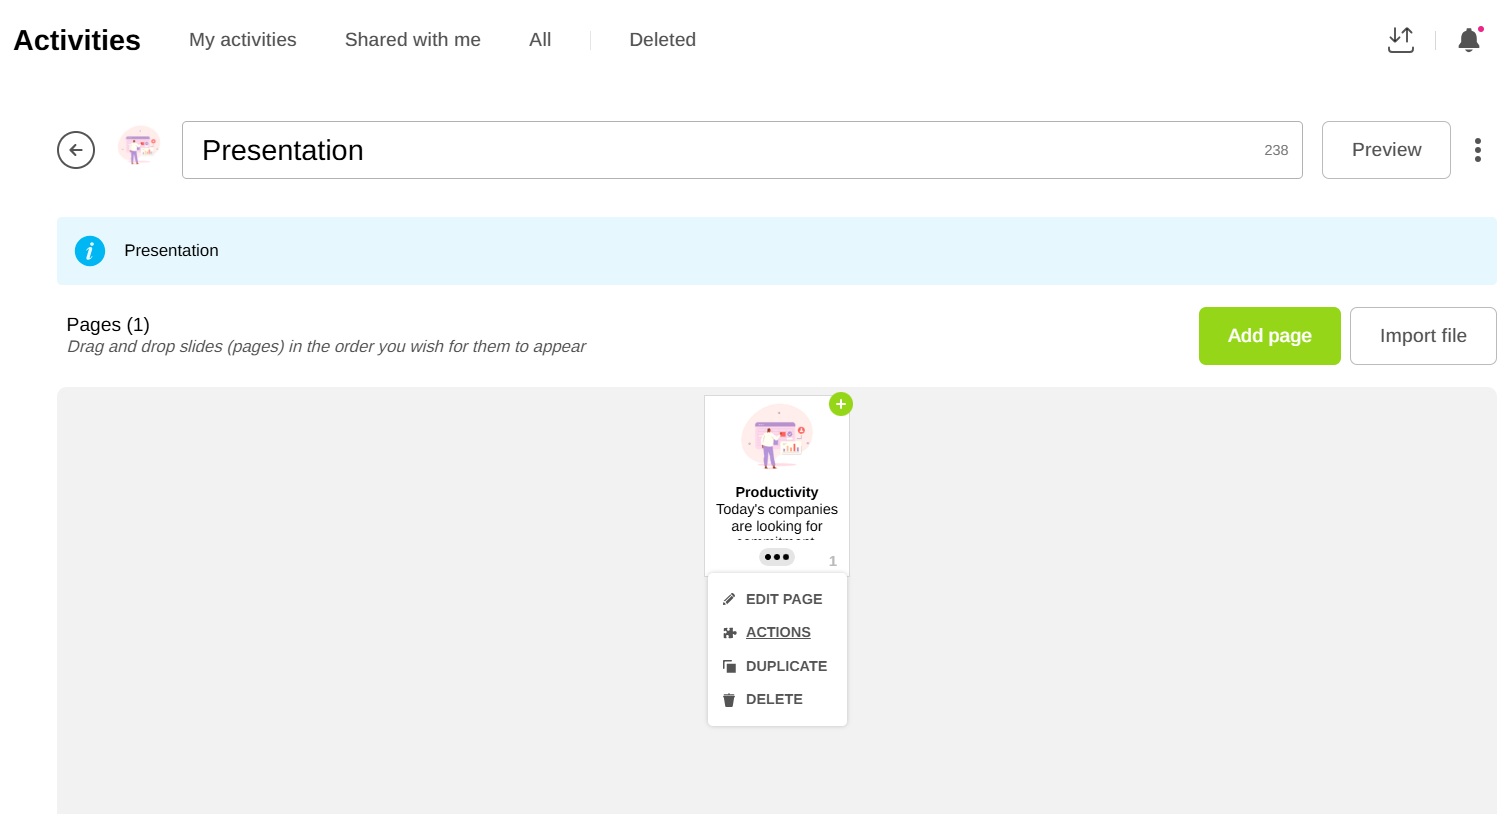
Task: Open the vertical three-dot options menu
Action: tap(1477, 150)
